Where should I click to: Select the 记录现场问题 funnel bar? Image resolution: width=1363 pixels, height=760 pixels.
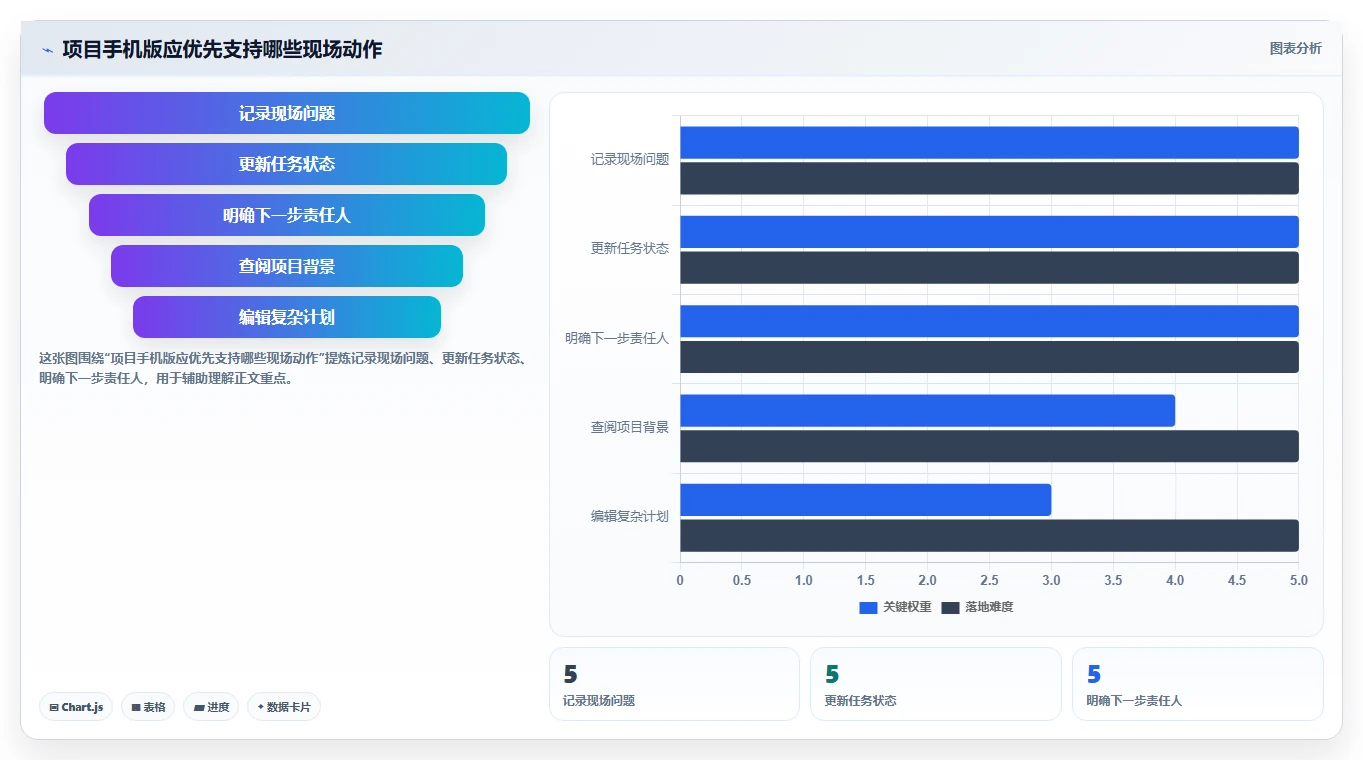coord(287,113)
